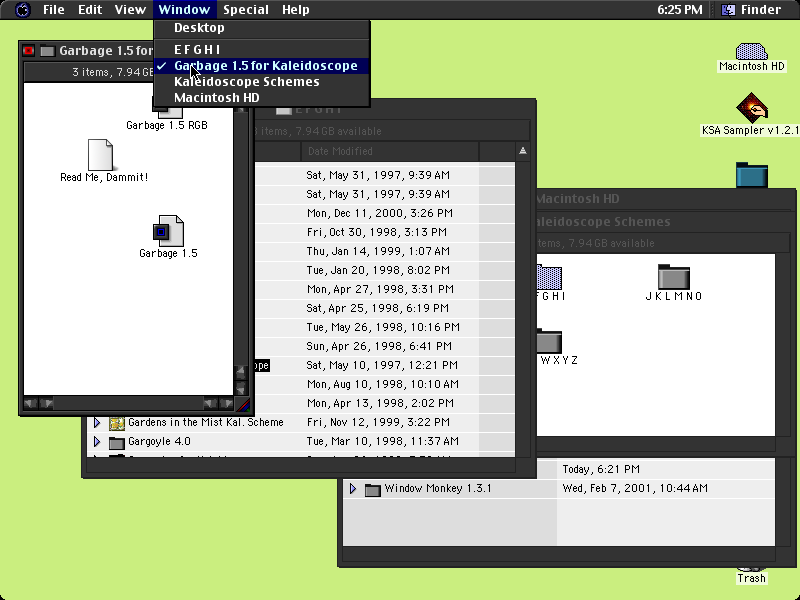This screenshot has height=600, width=800.
Task: Choose Desktop in the Window menu
Action: pyautogui.click(x=261, y=28)
